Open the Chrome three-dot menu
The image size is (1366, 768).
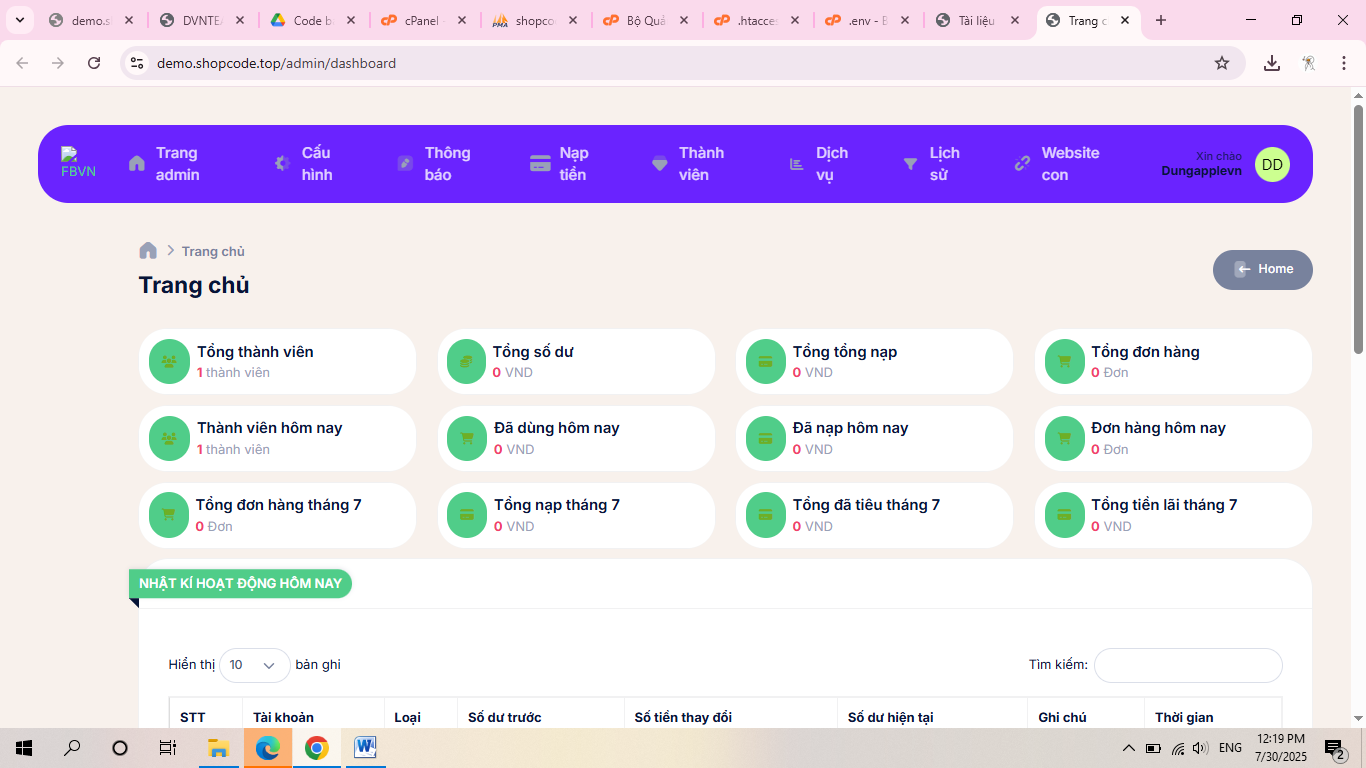[x=1342, y=63]
